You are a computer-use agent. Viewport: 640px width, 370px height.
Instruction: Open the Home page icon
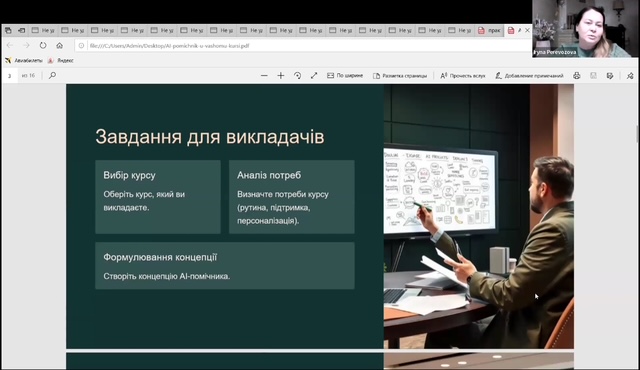tap(60, 45)
